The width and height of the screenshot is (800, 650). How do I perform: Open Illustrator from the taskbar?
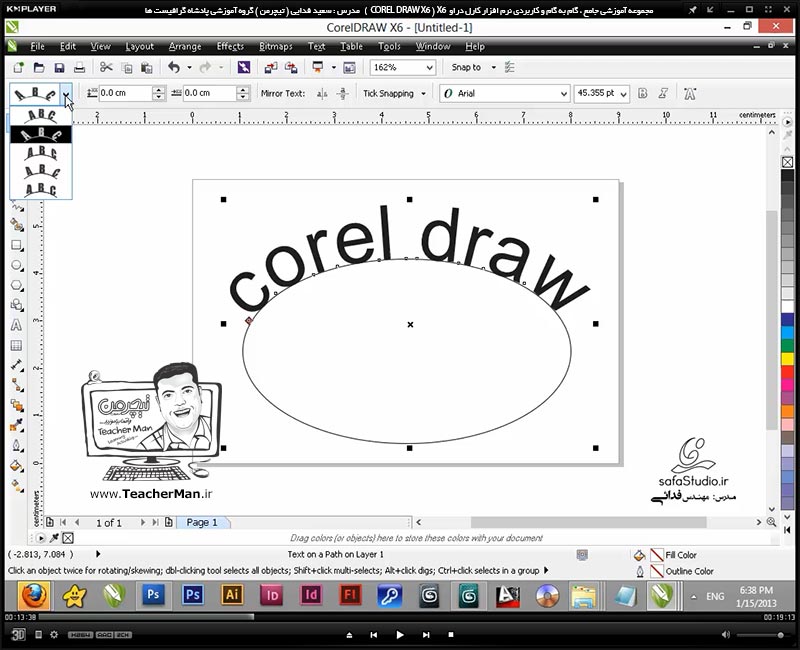pos(232,595)
